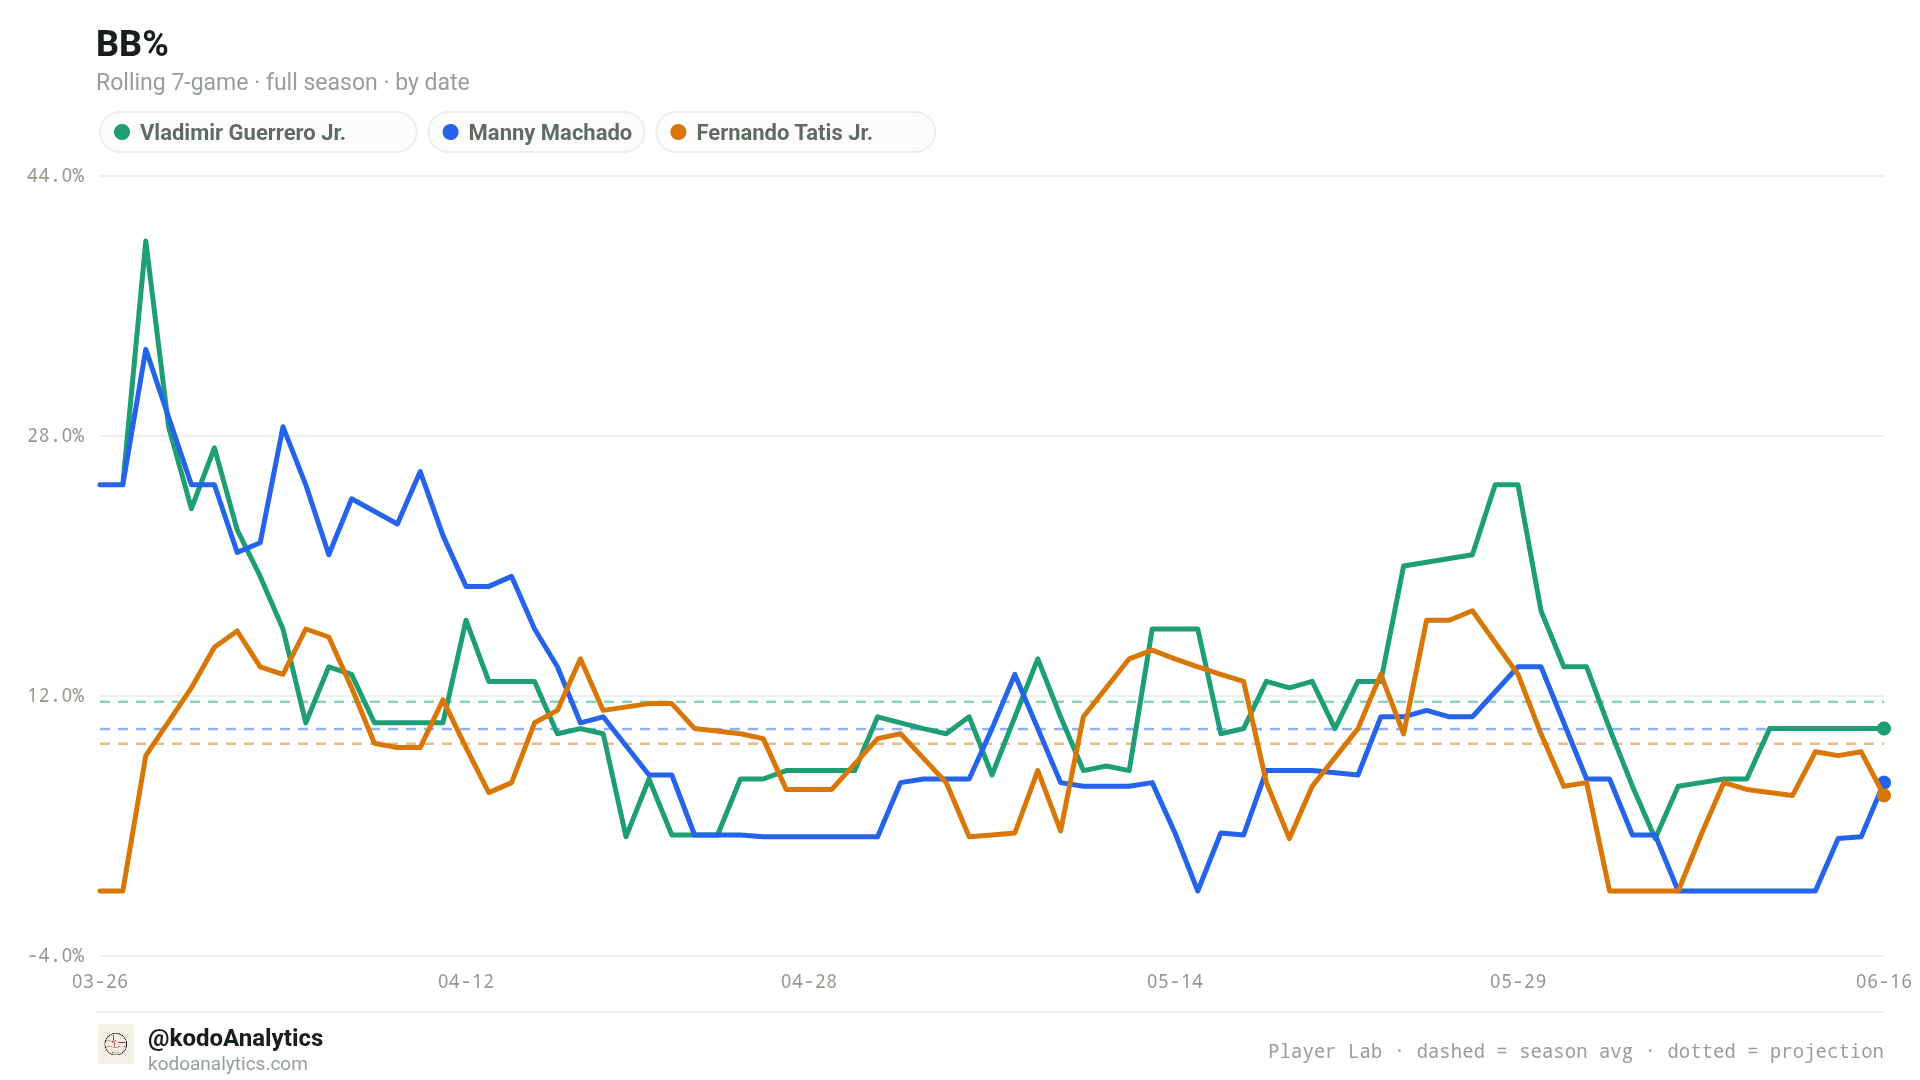This screenshot has height=1080, width=1920.
Task: Select the green endpoint marker at 06-16
Action: coord(1884,729)
